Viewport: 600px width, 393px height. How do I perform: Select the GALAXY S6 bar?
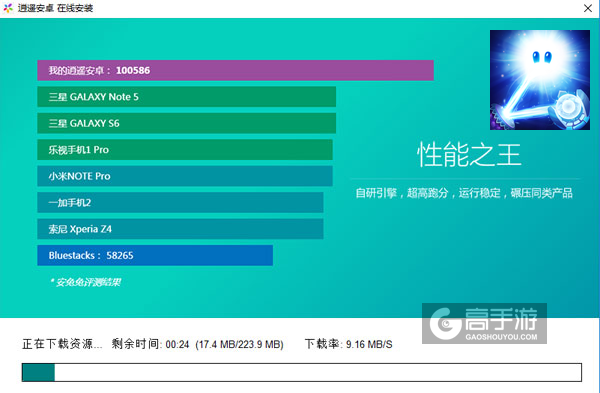(x=187, y=123)
